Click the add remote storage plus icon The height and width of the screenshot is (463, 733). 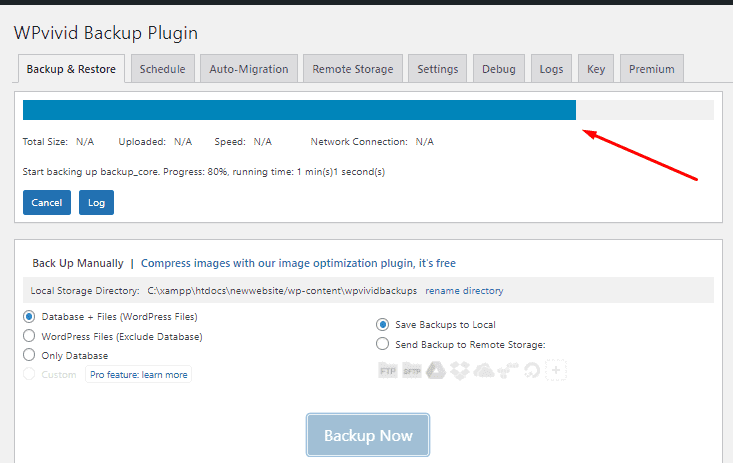point(556,370)
